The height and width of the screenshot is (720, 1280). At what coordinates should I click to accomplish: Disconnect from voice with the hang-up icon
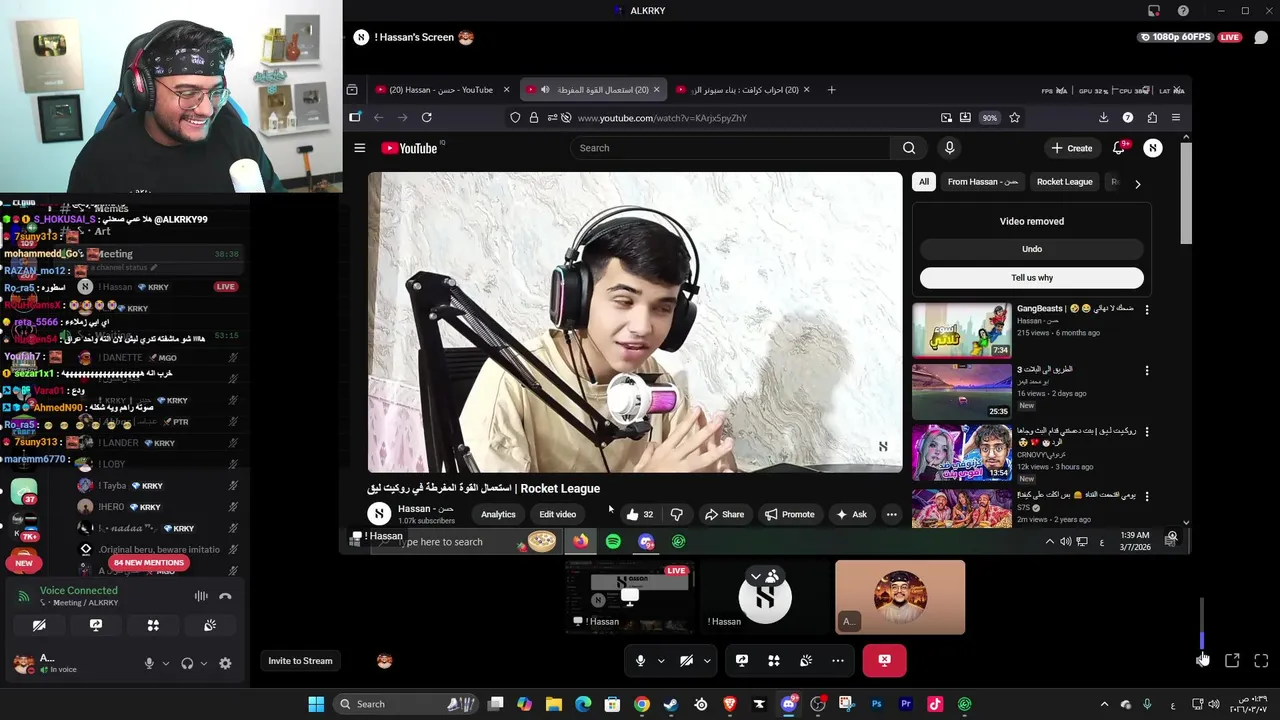pyautogui.click(x=225, y=596)
